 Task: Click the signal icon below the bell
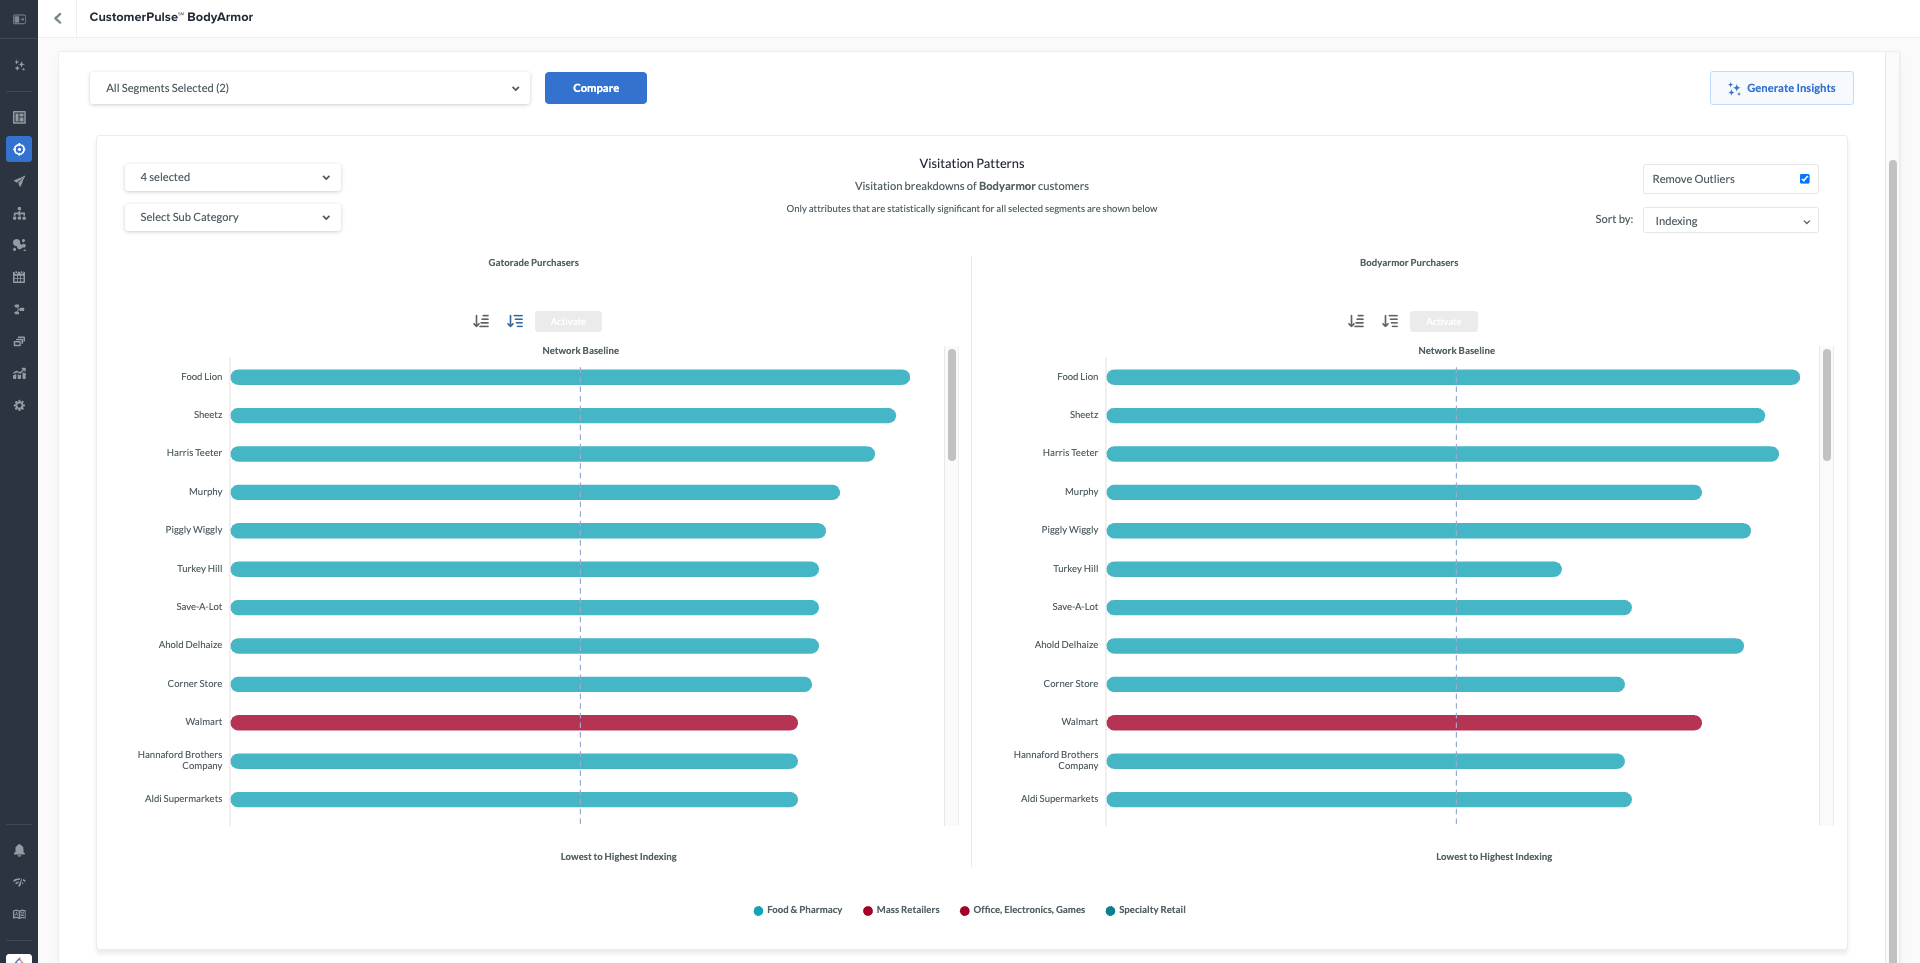pos(19,882)
